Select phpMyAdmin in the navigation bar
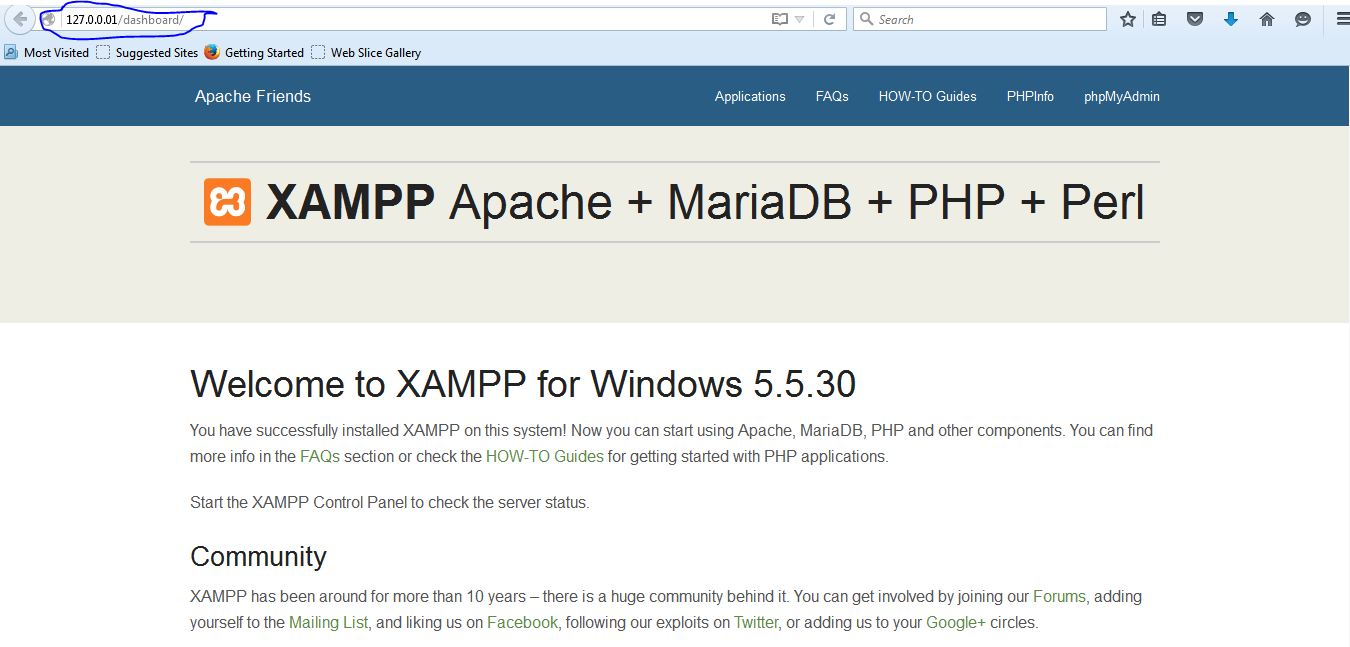Screen dimensions: 1350x647 1121,96
